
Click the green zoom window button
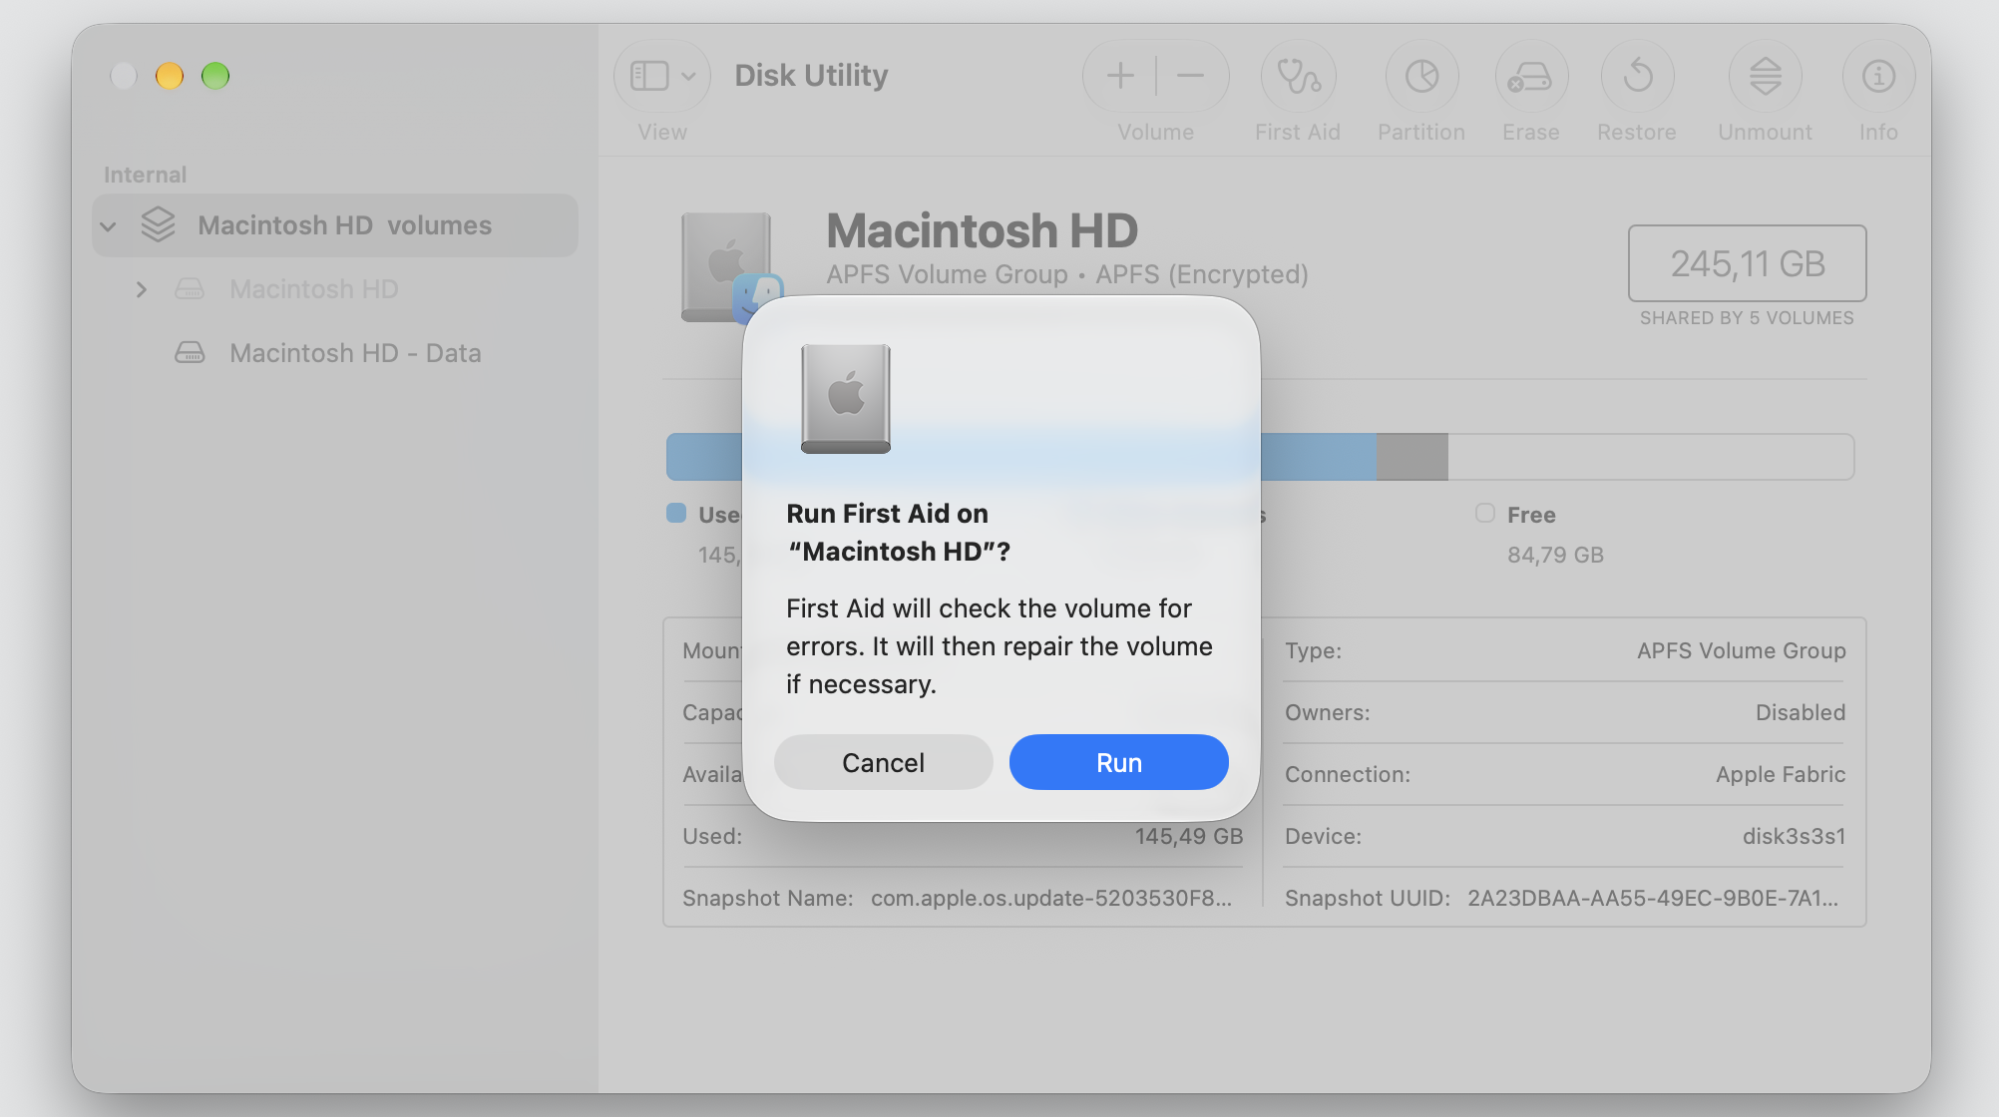pos(215,76)
